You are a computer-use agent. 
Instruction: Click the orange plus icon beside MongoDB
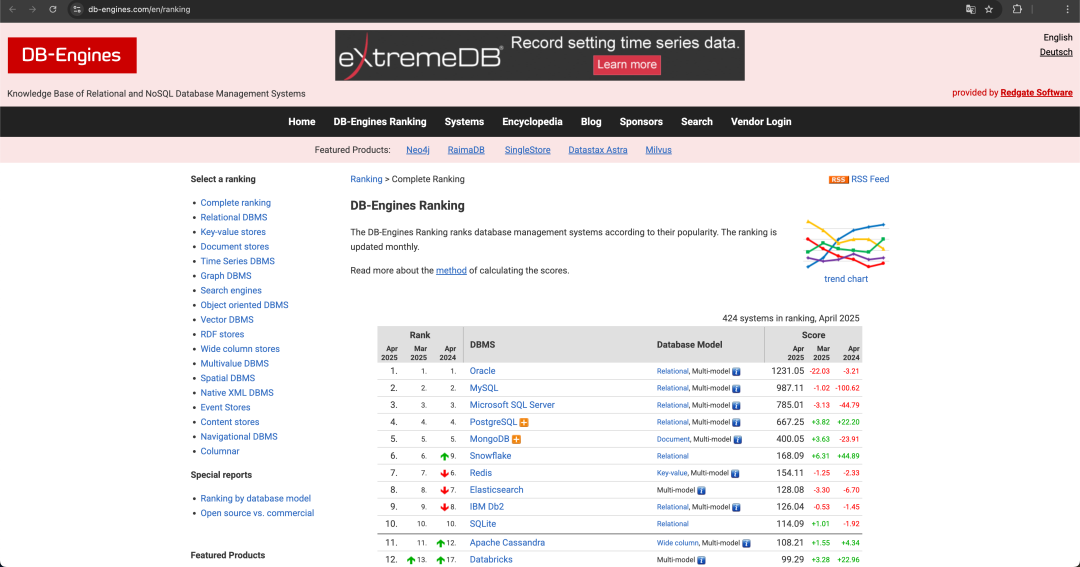click(517, 440)
